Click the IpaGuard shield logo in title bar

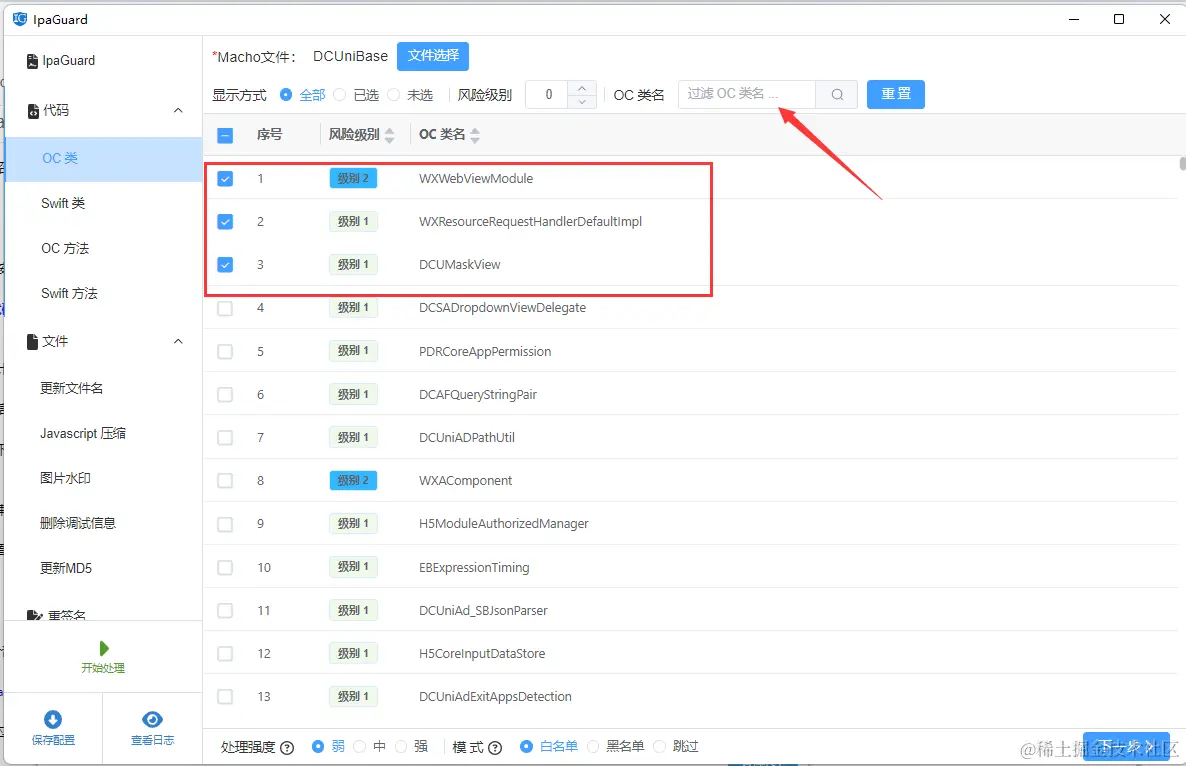coord(20,19)
